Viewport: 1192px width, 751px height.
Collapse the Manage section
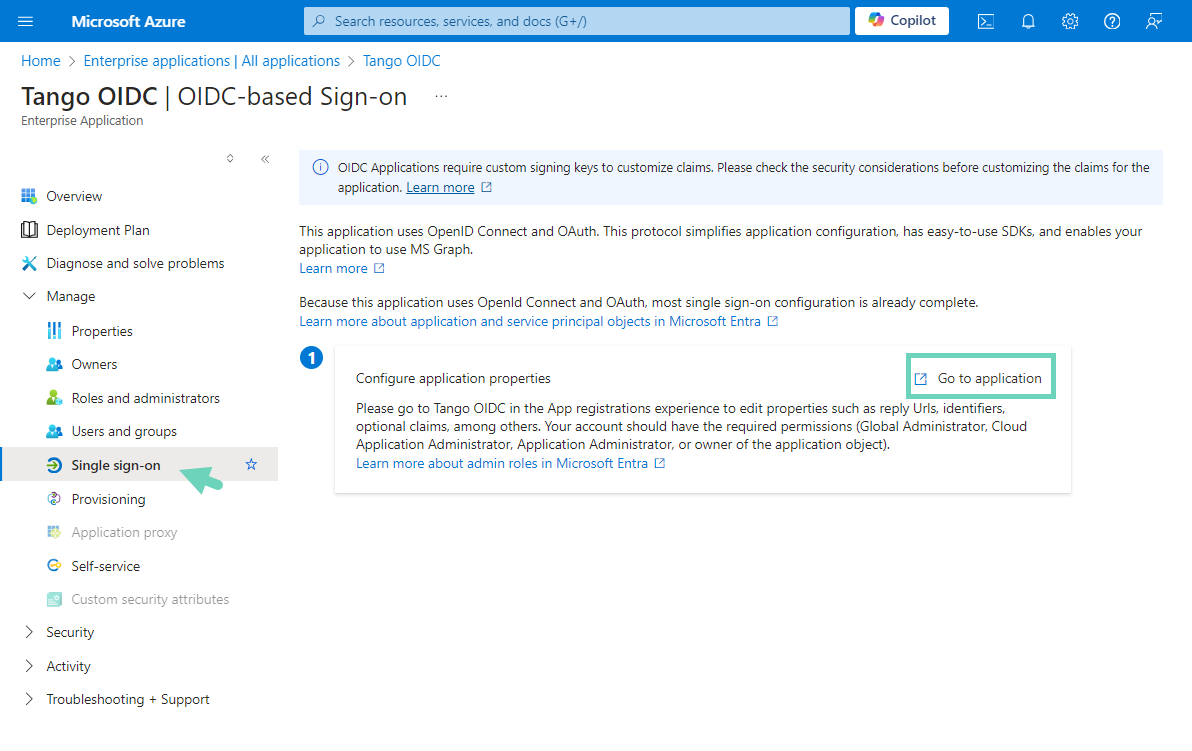[29, 296]
